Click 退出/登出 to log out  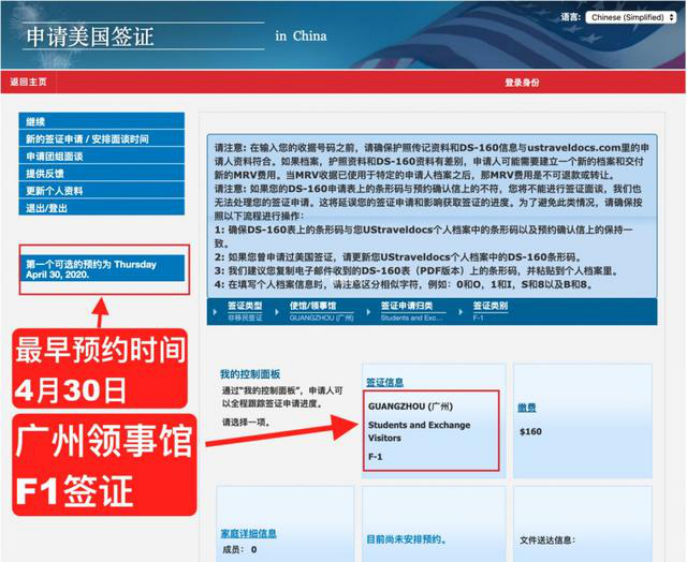click(x=46, y=208)
